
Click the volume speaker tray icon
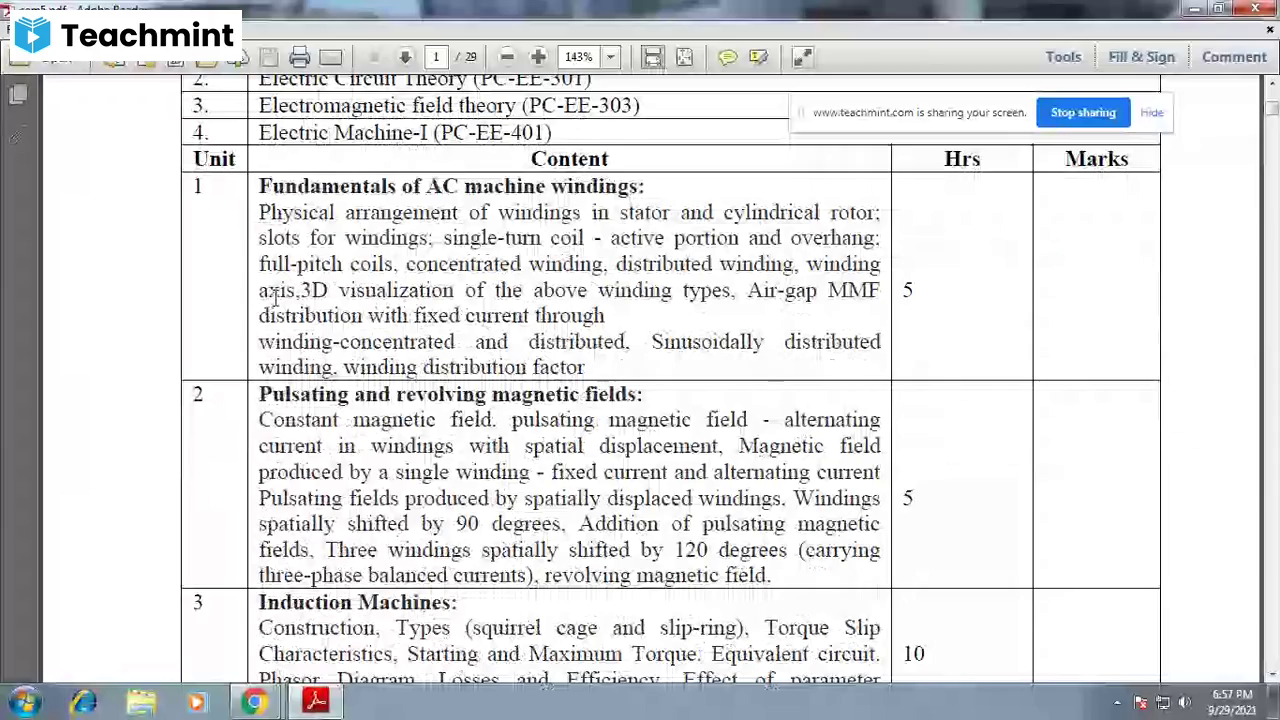click(1185, 702)
